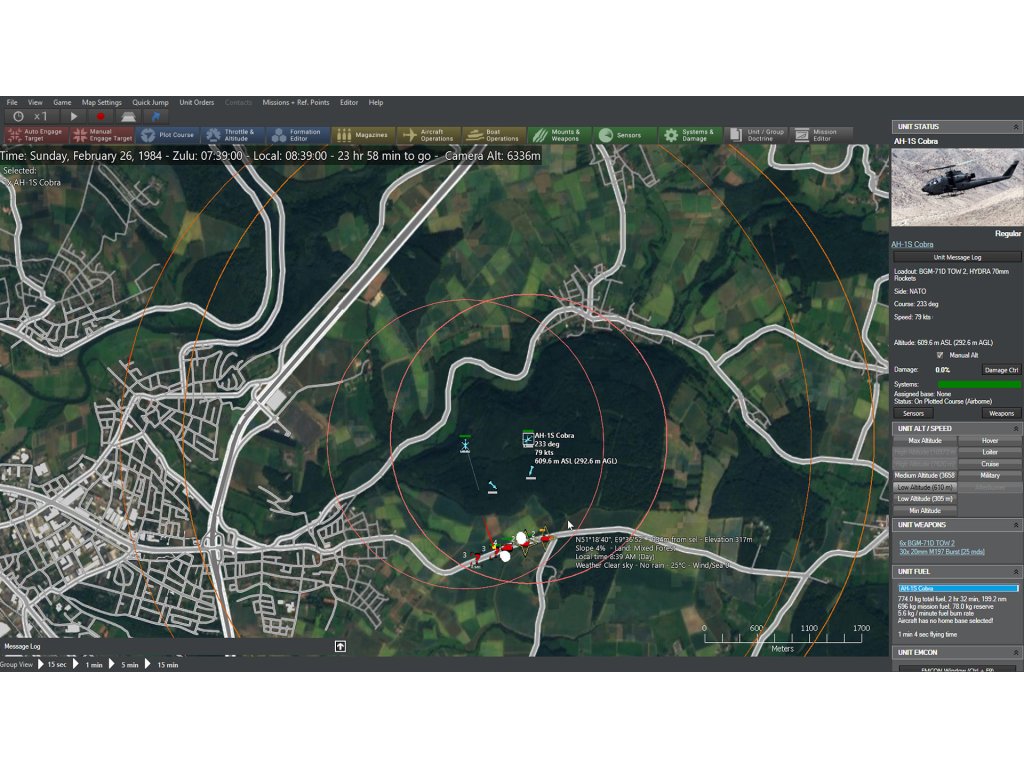
Task: Set throttle to Loiter
Action: pyautogui.click(x=989, y=452)
